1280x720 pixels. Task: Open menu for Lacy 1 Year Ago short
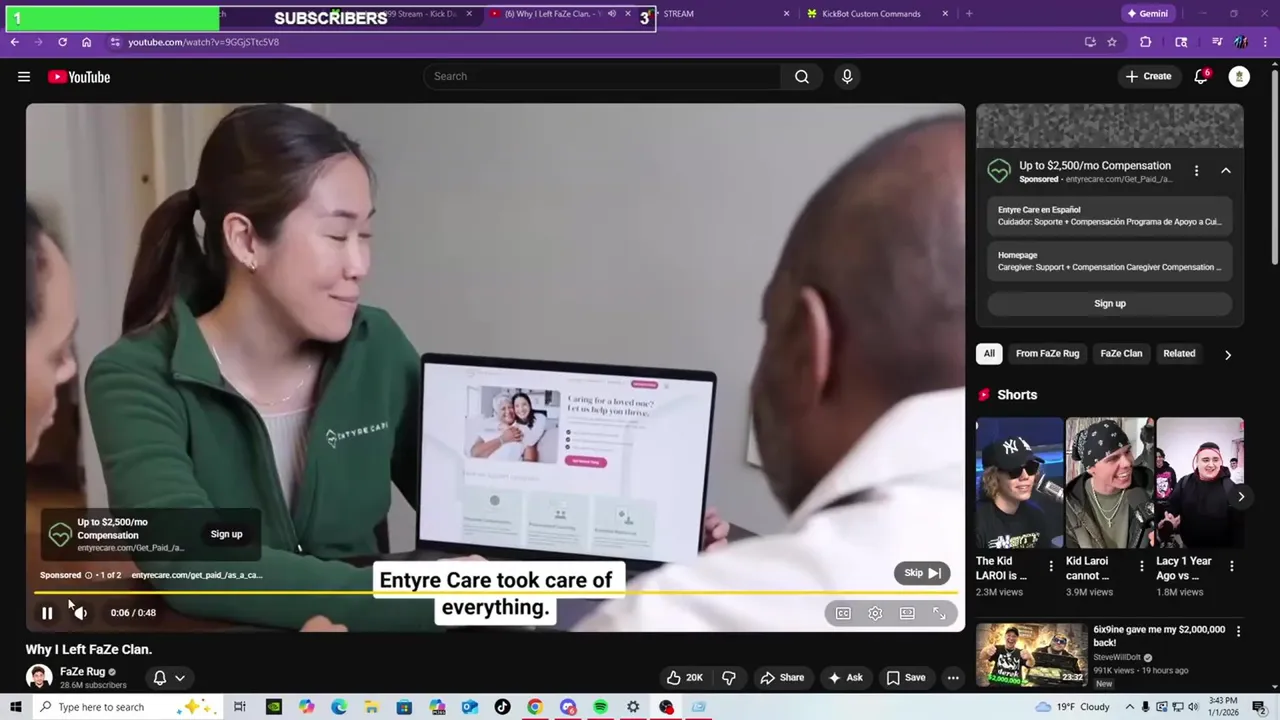(x=1231, y=566)
